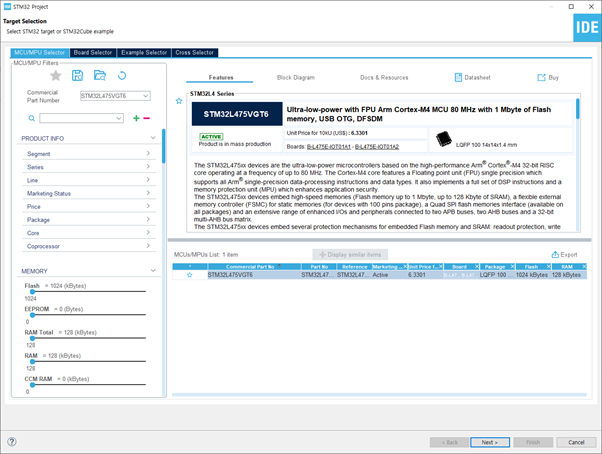Click the search text input field

coord(81,118)
